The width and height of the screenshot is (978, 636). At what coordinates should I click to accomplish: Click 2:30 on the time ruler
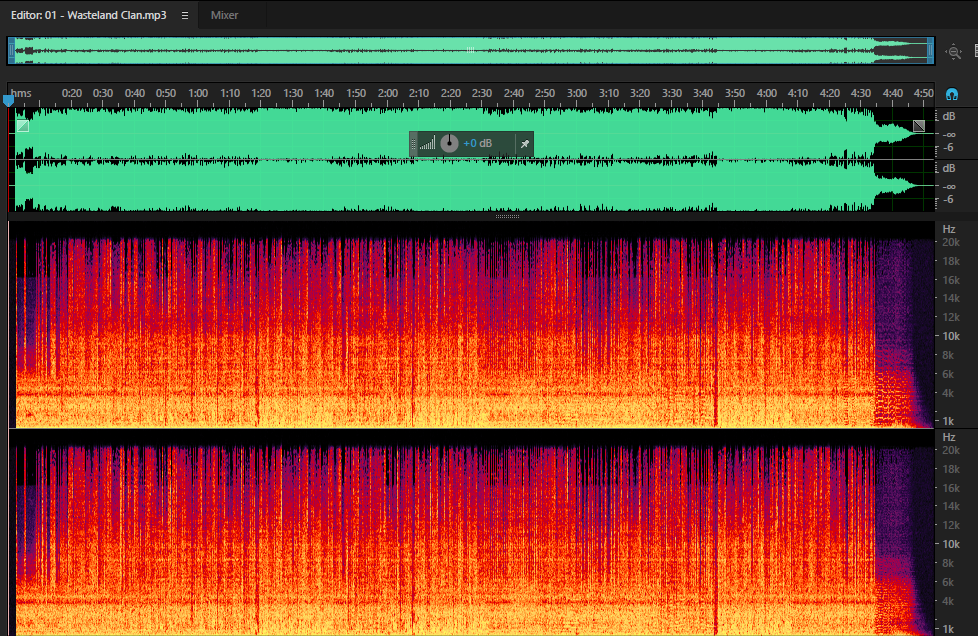pyautogui.click(x=482, y=93)
